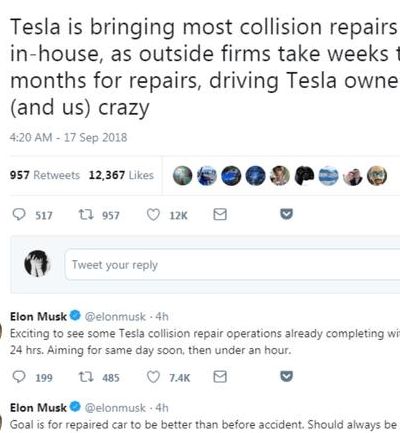Open the 4:20 AM - 17 Sep 2018 timestamp

(68, 137)
